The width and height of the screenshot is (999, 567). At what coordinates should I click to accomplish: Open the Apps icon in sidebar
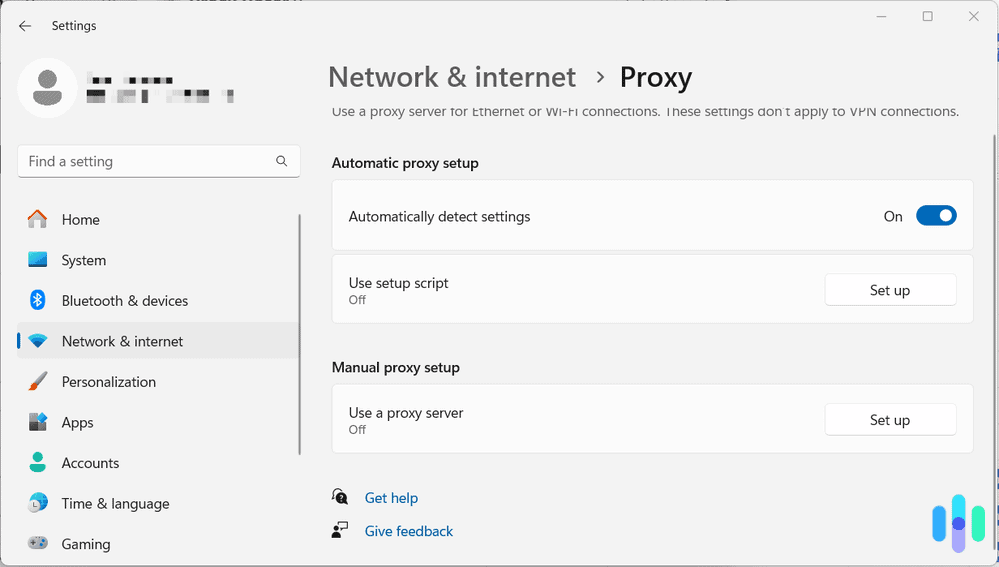click(38, 422)
